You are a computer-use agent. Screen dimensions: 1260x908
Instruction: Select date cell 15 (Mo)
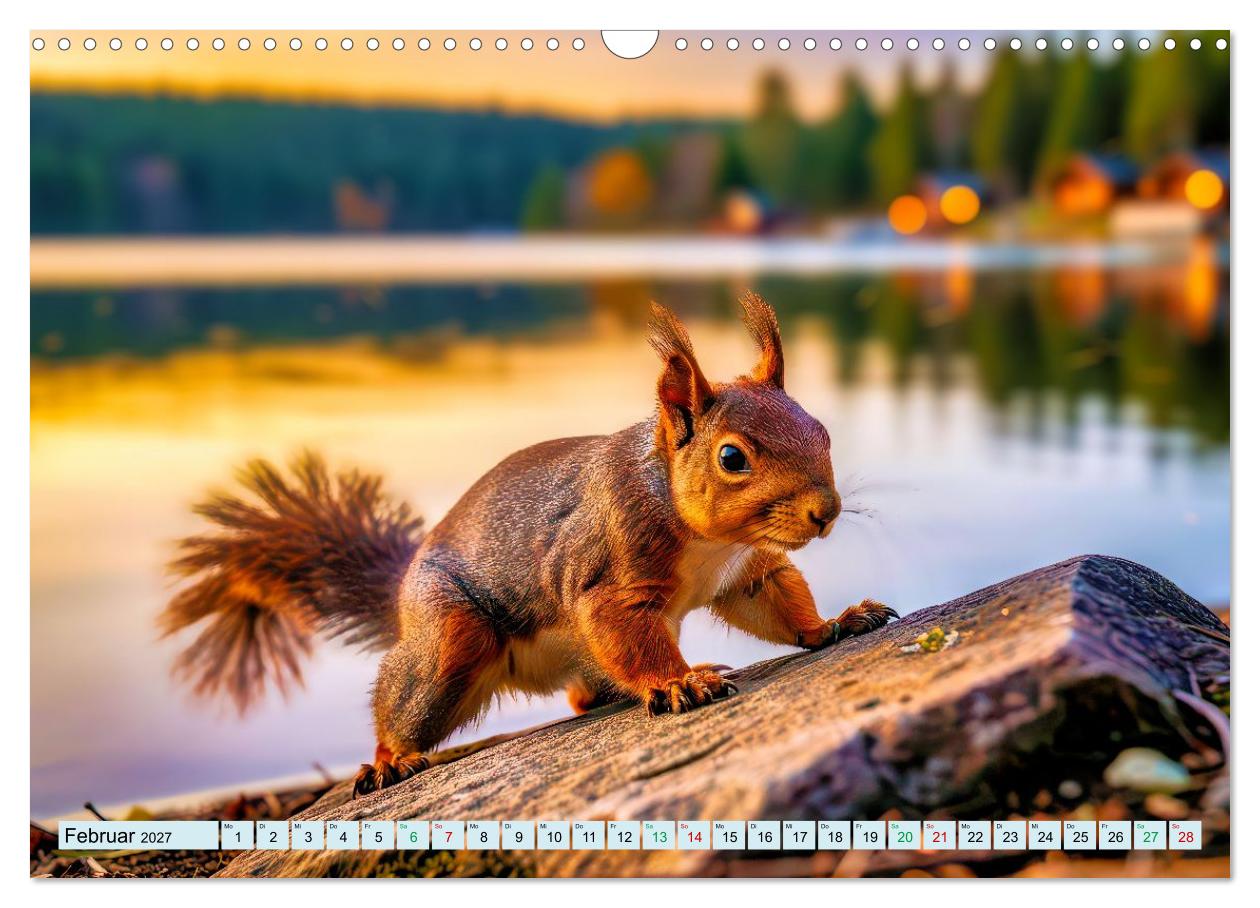(728, 836)
